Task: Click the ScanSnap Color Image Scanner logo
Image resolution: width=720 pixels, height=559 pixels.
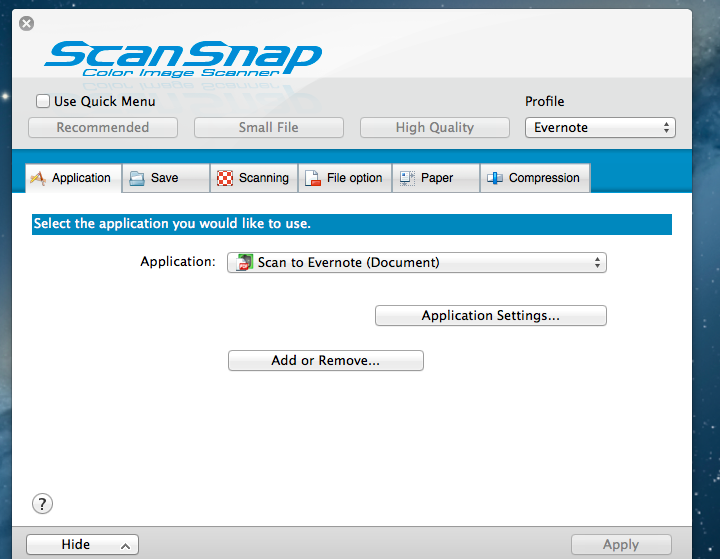Action: click(183, 59)
